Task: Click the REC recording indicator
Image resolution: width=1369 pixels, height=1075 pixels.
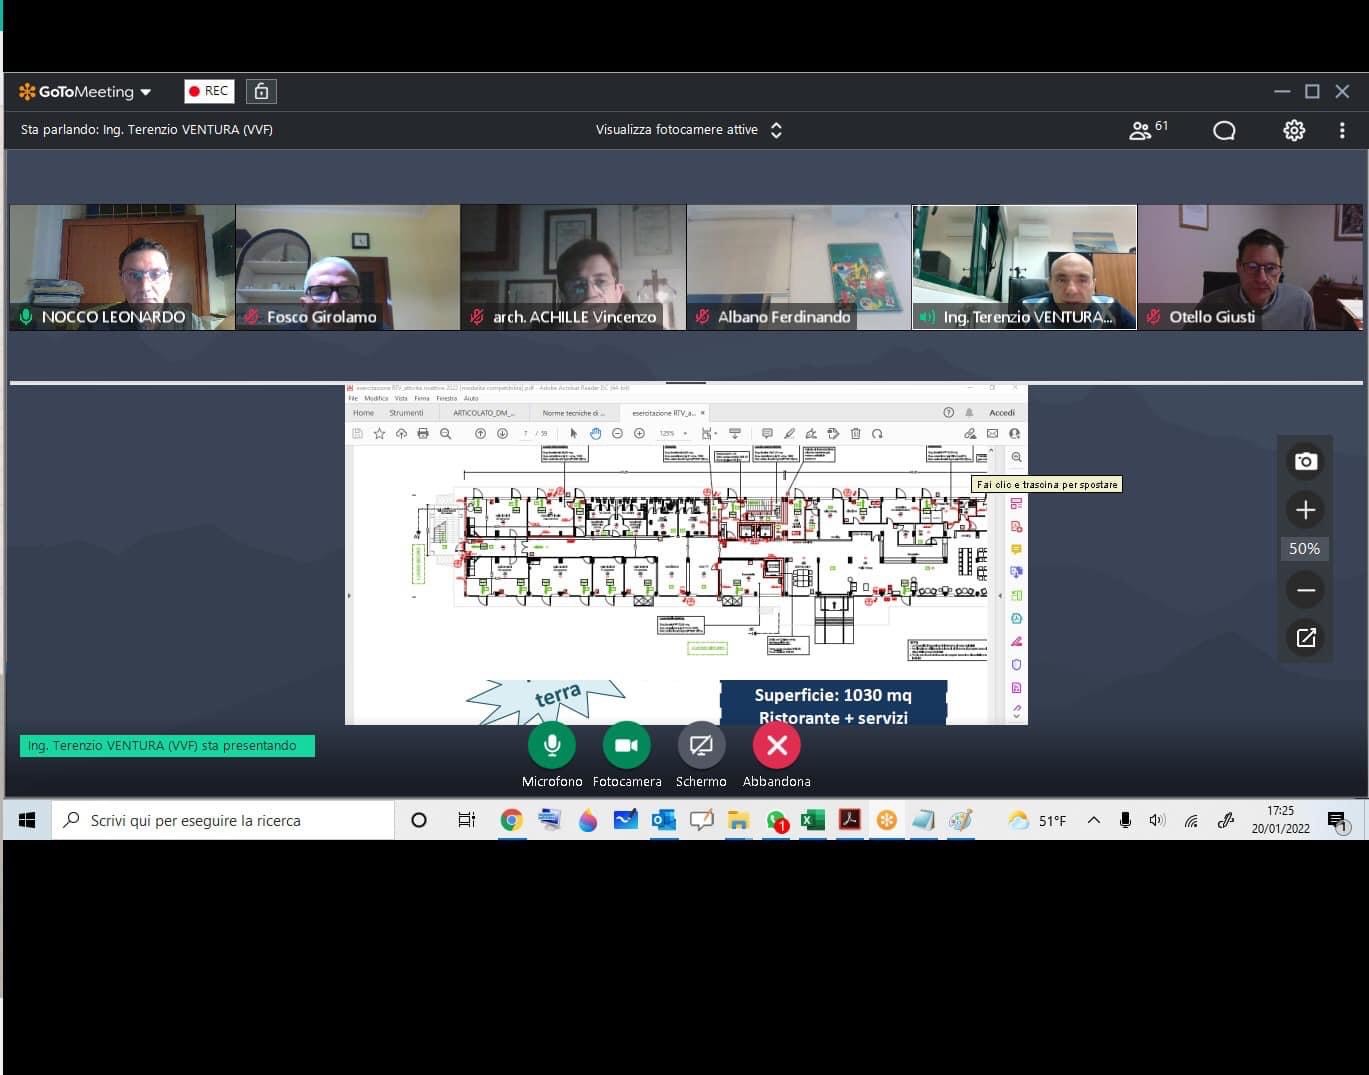Action: tap(209, 91)
